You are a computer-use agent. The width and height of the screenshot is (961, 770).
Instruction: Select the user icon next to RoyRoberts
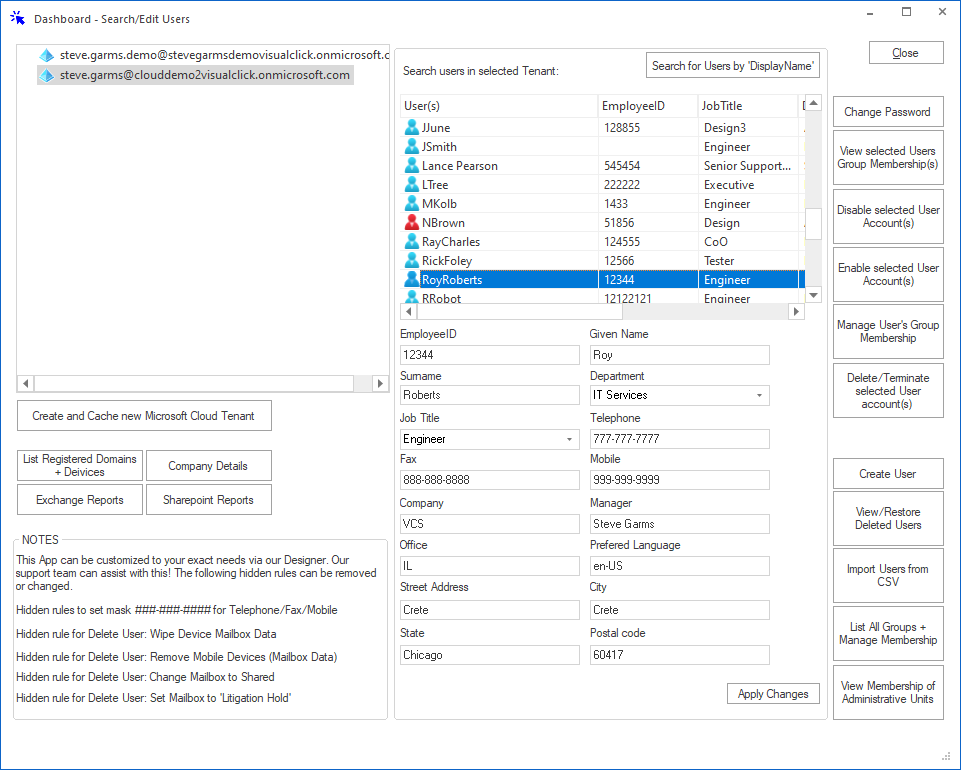(412, 279)
